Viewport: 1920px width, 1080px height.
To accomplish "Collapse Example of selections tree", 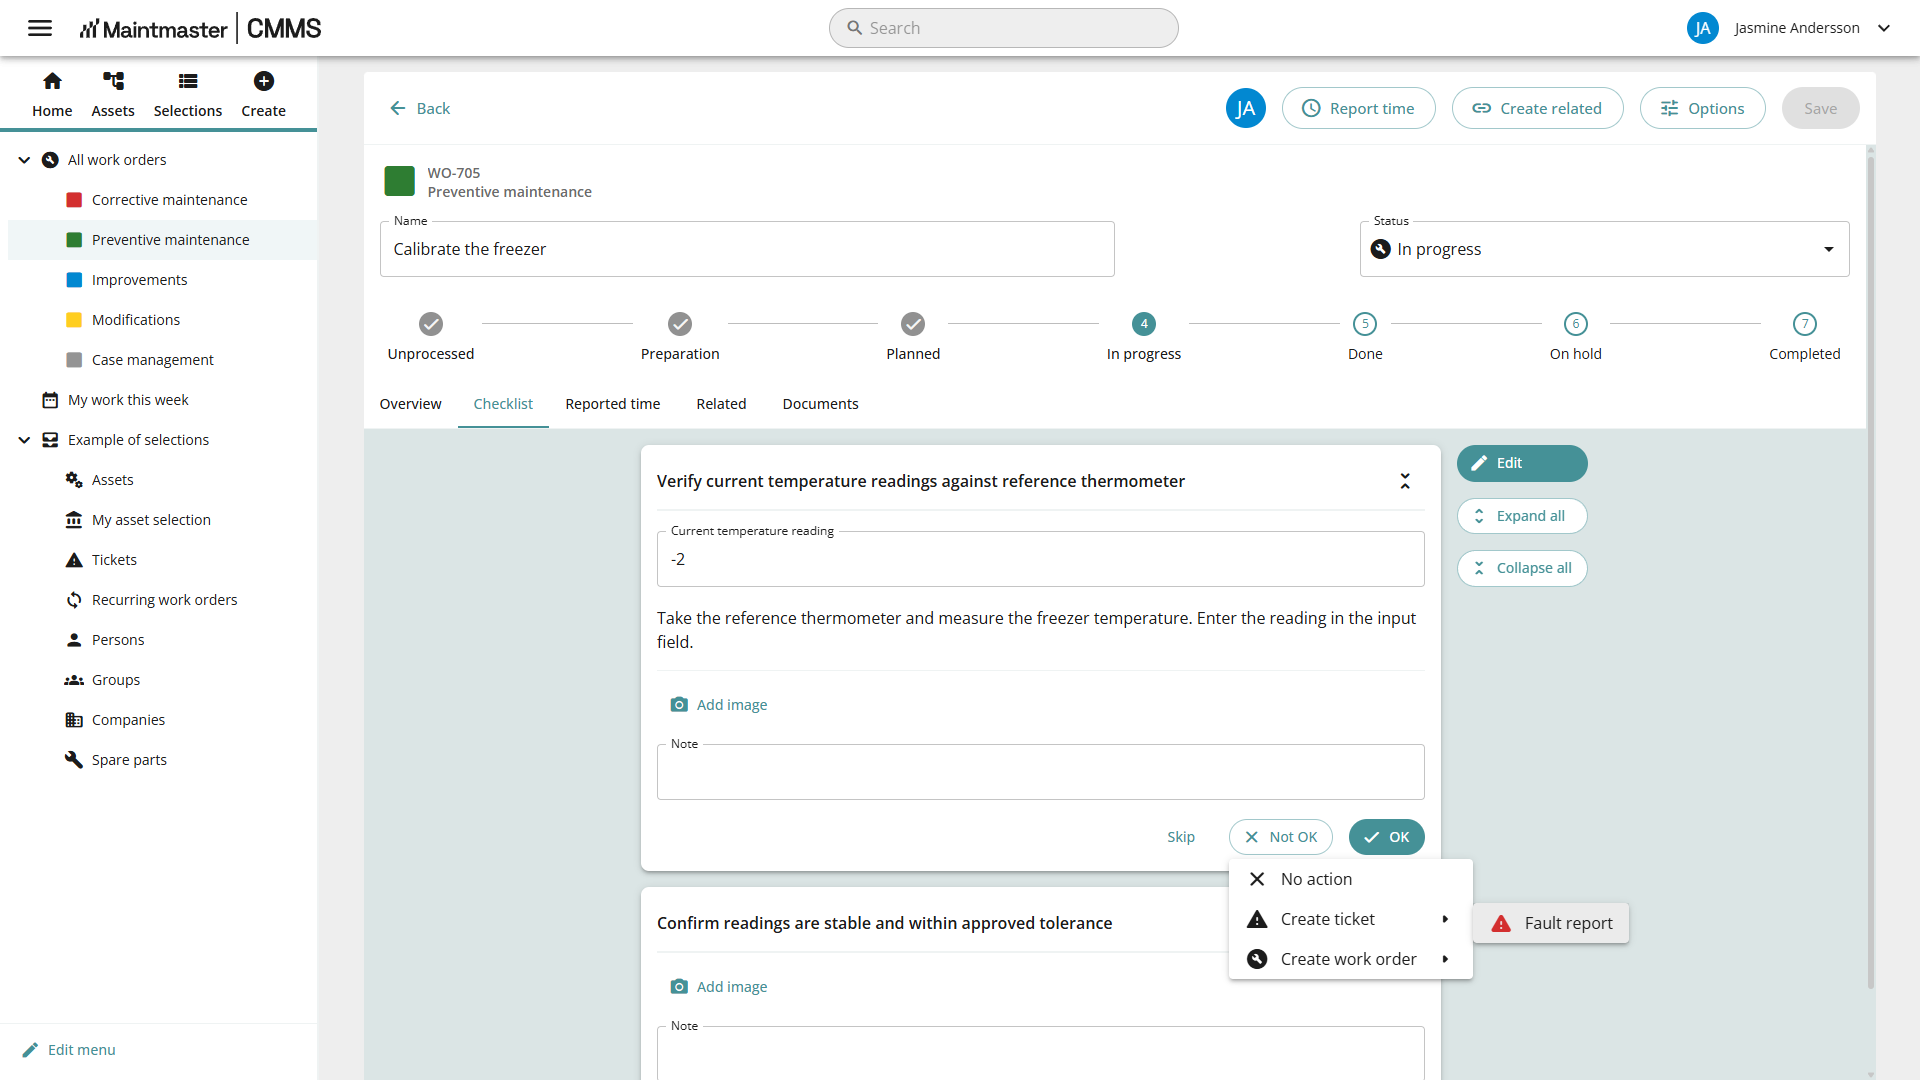I will pos(24,440).
